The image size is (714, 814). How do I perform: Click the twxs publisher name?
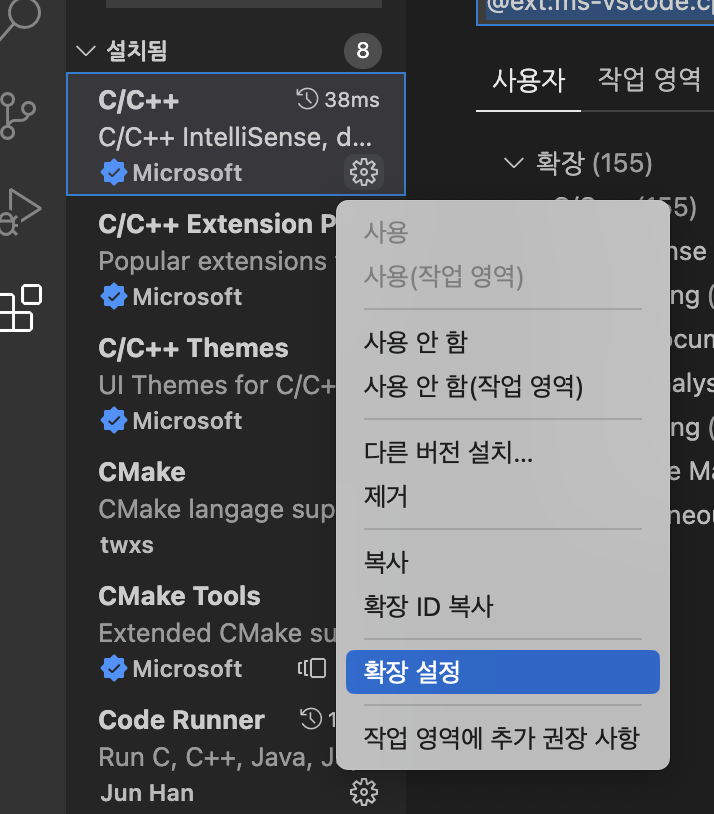pos(127,545)
